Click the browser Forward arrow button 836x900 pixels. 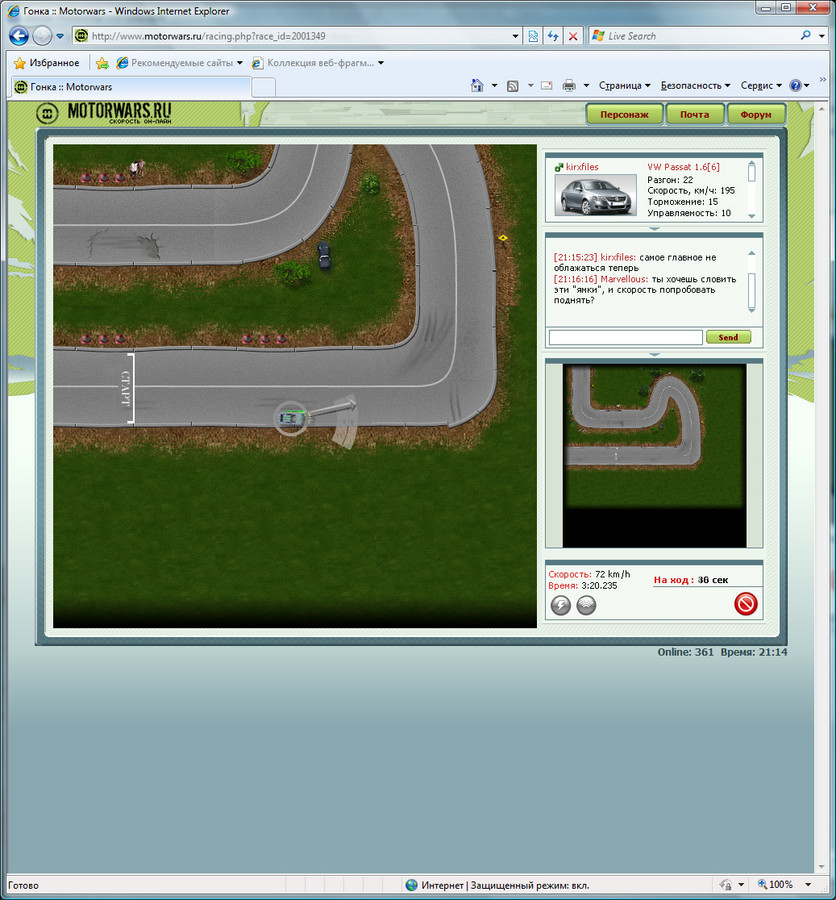click(42, 36)
